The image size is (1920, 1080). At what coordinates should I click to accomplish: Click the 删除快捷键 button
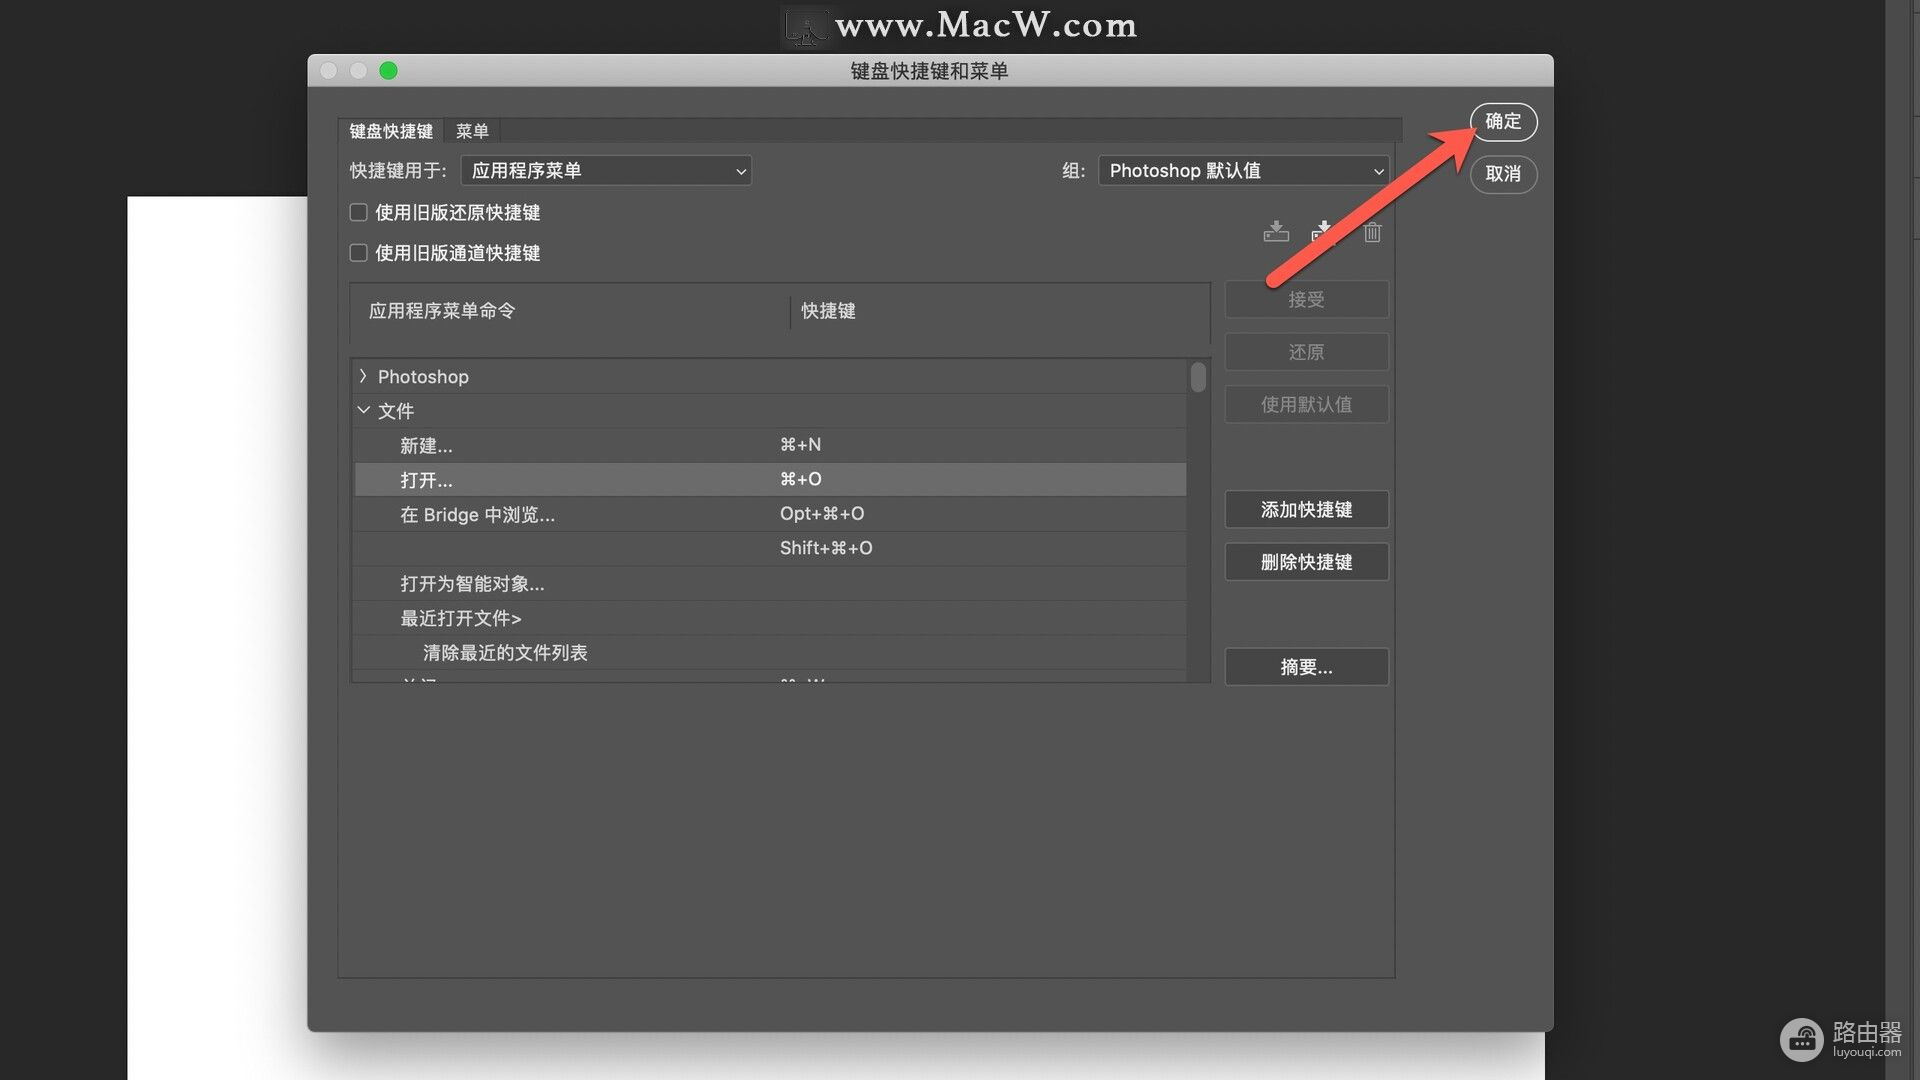(1306, 562)
